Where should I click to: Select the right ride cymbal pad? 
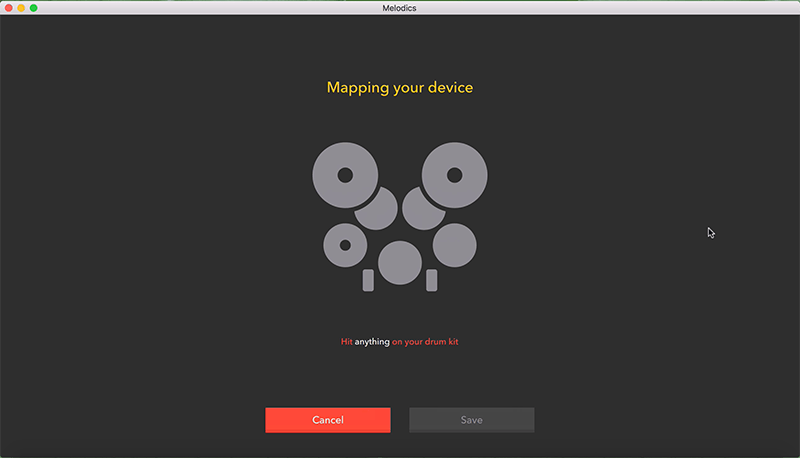click(454, 175)
